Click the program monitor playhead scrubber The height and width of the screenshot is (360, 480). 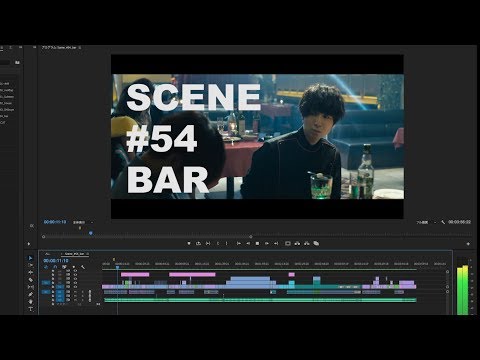click(x=91, y=234)
